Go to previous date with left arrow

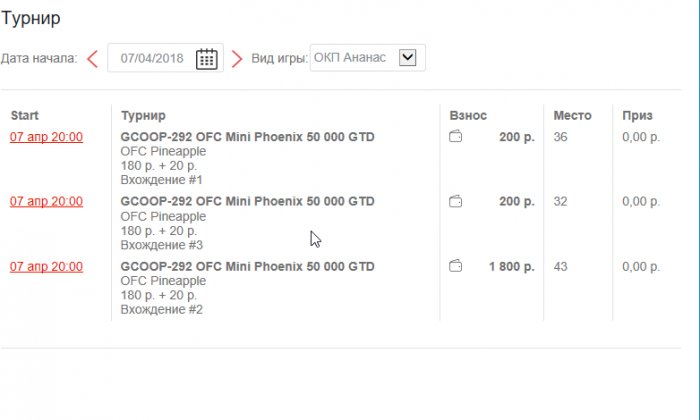click(x=92, y=58)
